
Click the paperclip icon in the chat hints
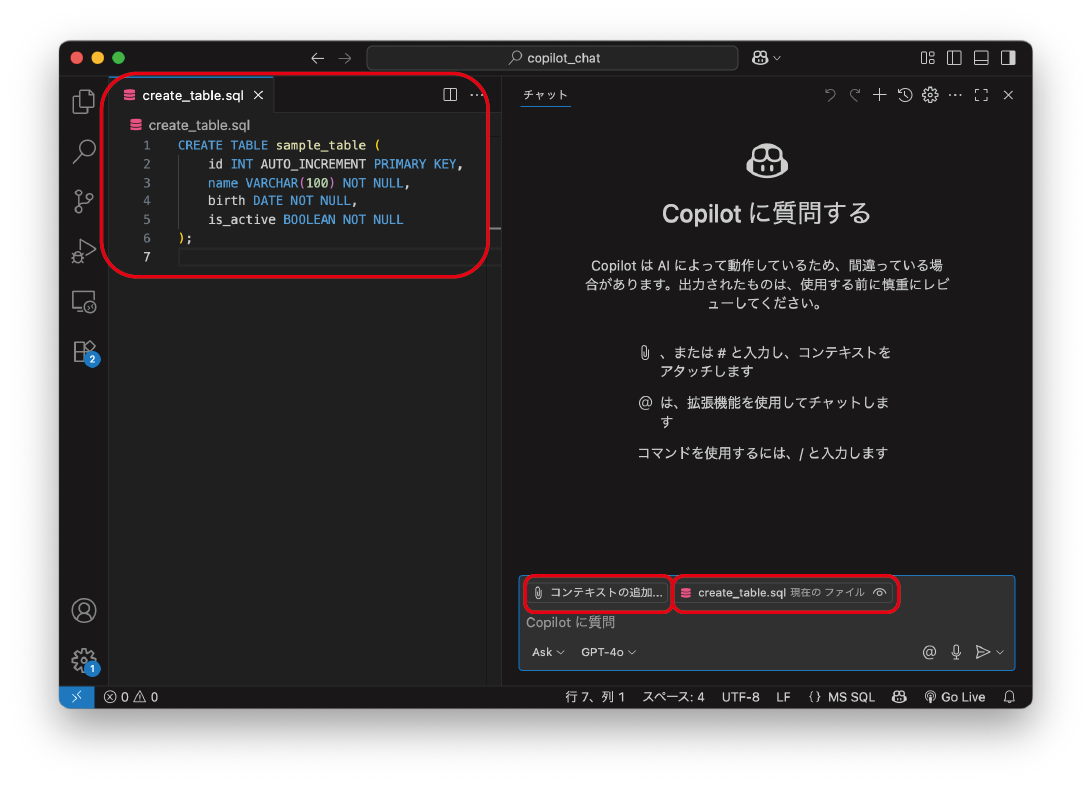645,353
